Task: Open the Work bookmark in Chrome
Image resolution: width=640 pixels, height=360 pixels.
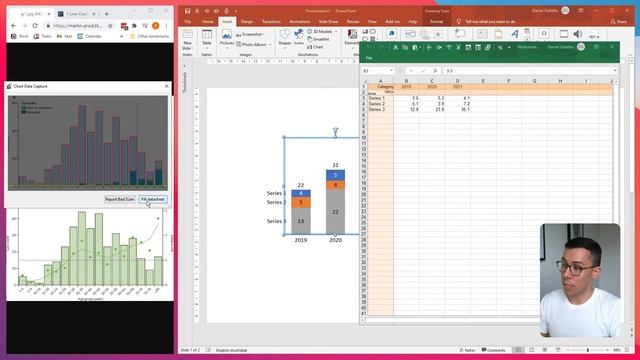Action: (x=20, y=36)
